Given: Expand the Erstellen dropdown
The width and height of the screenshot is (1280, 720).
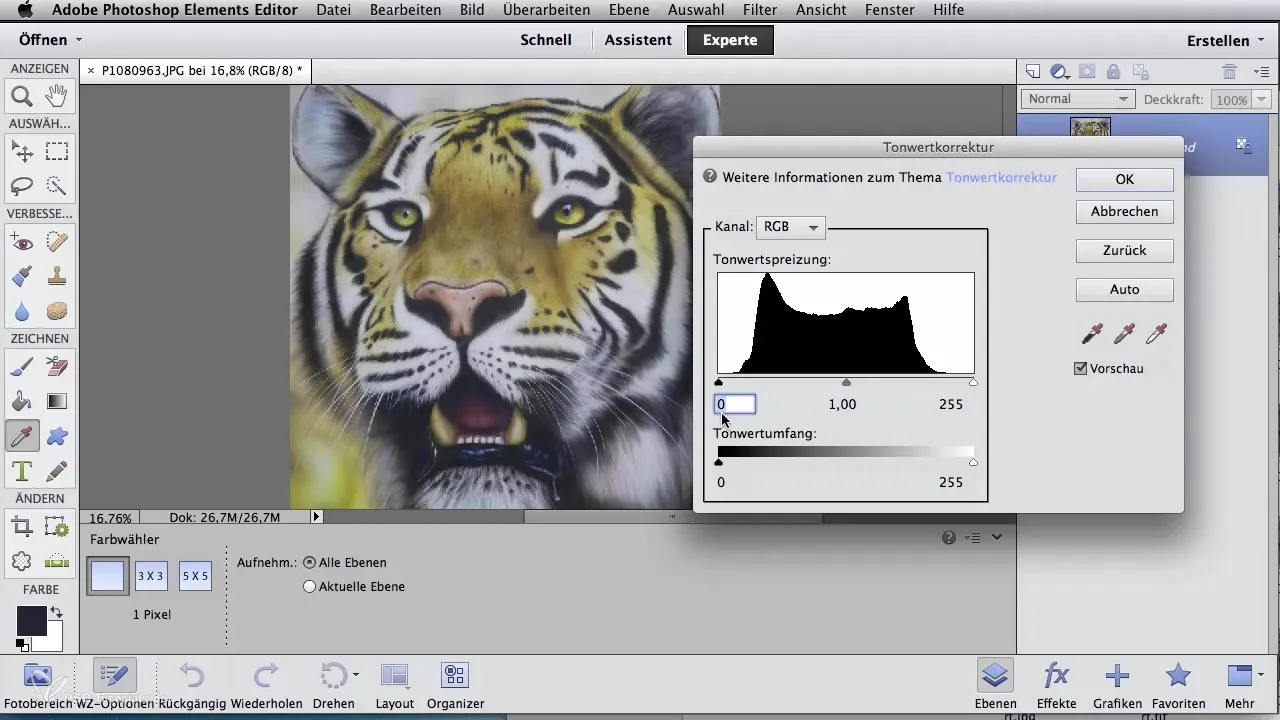Looking at the screenshot, I should [1225, 41].
